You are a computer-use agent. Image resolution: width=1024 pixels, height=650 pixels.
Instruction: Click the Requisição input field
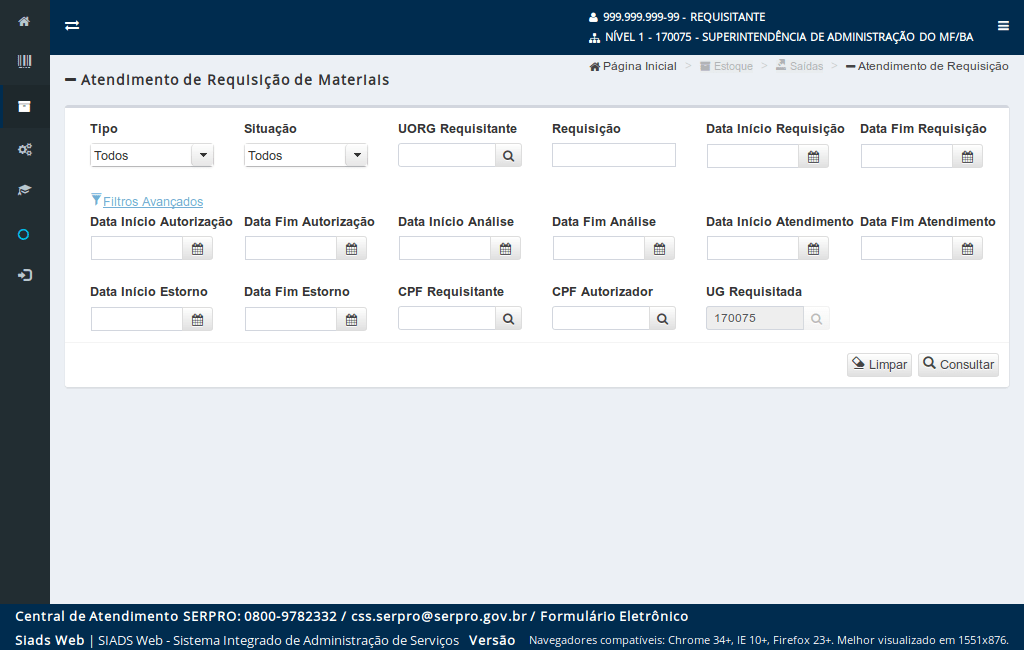614,155
